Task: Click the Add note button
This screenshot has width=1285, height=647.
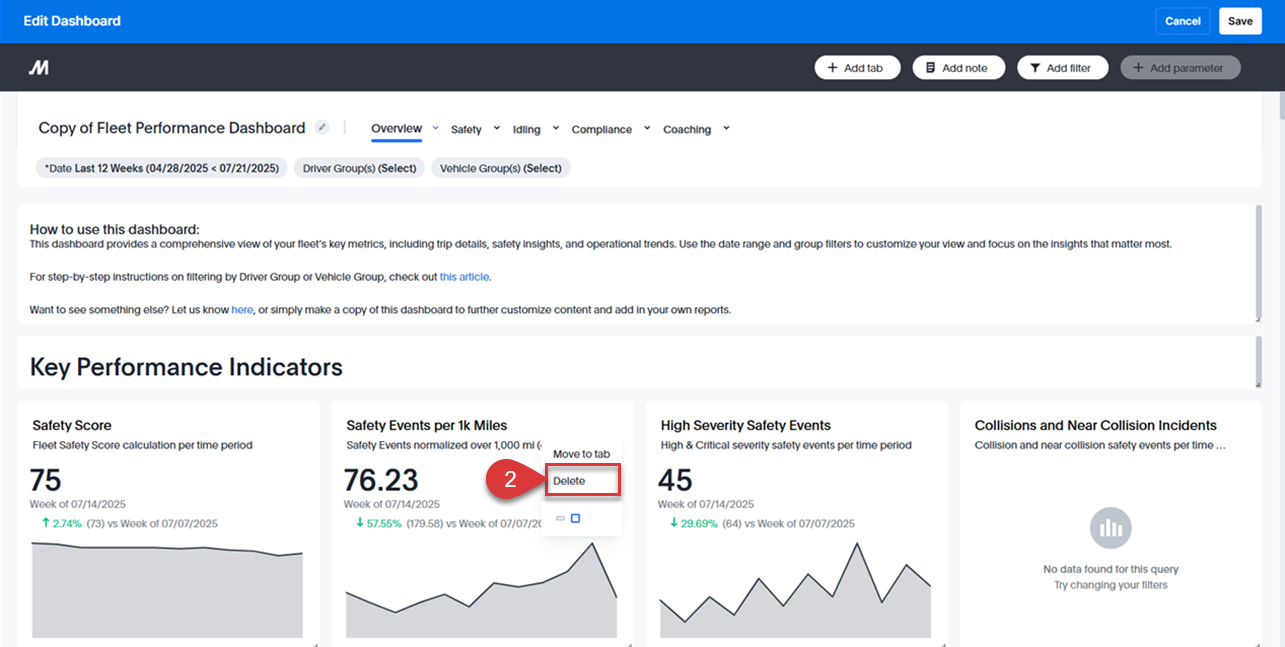Action: 957,68
